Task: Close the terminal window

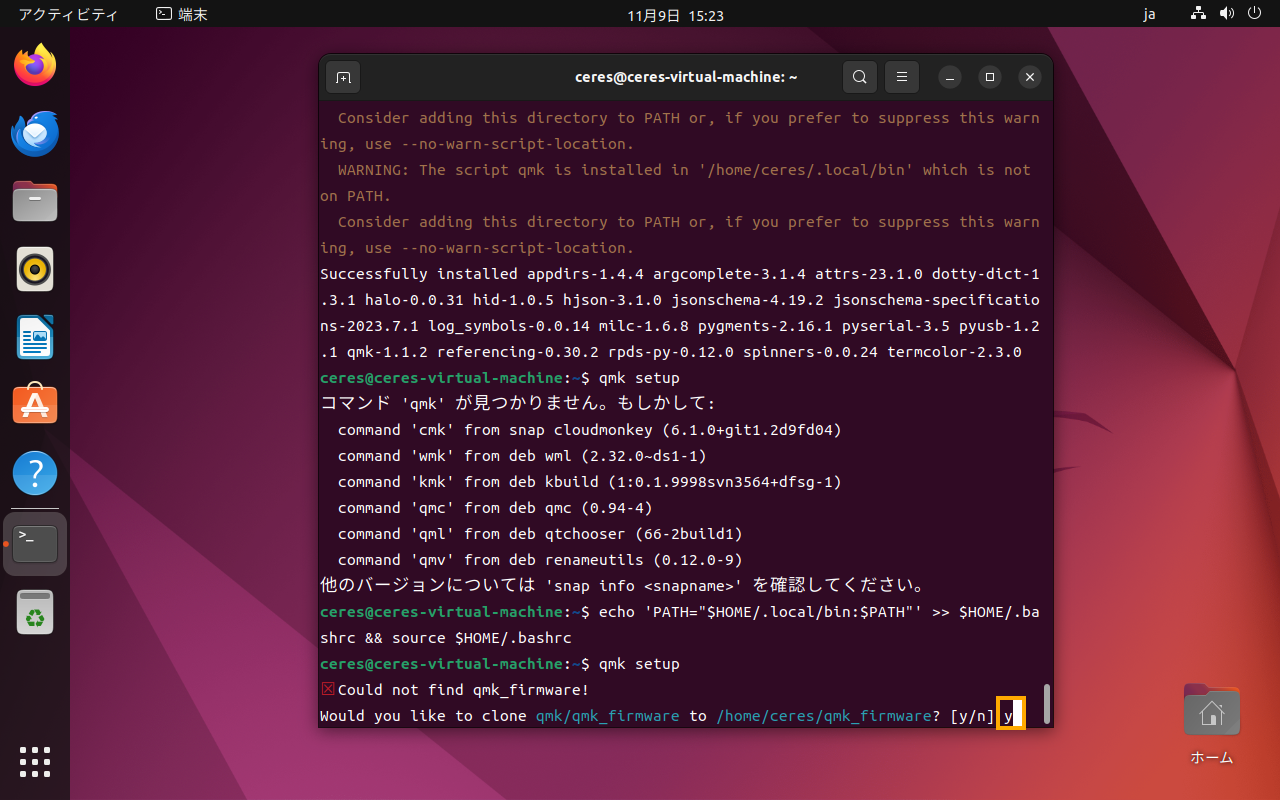Action: 1029,77
